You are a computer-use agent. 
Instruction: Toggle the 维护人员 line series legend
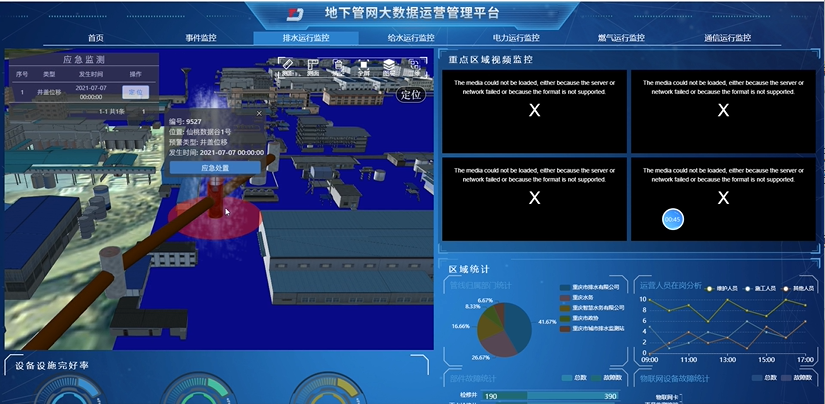click(722, 289)
